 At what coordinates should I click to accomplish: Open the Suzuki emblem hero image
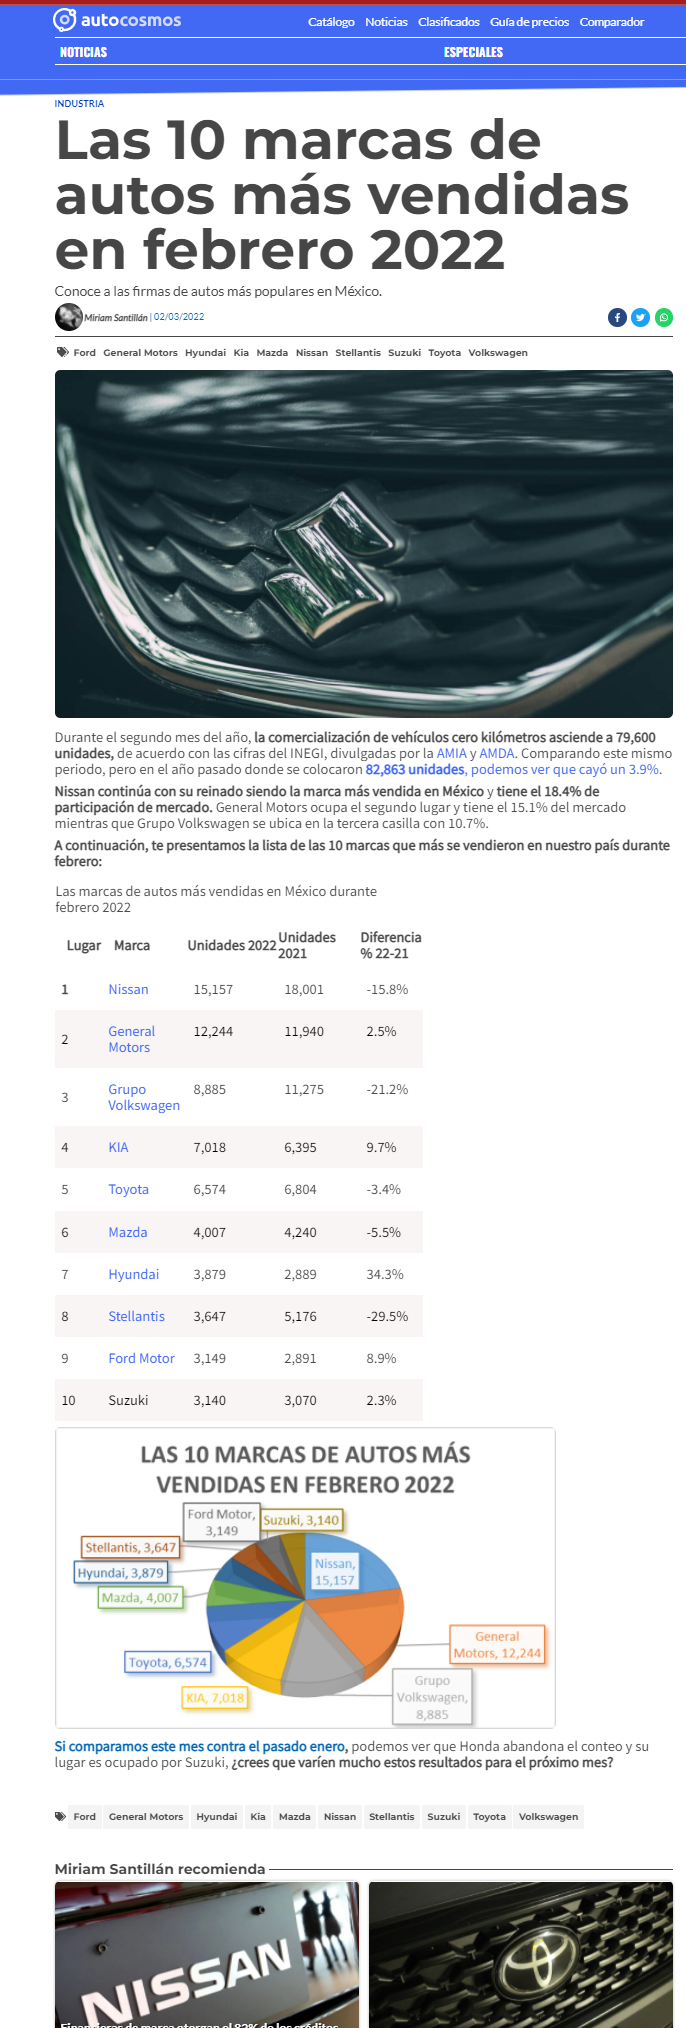point(364,544)
